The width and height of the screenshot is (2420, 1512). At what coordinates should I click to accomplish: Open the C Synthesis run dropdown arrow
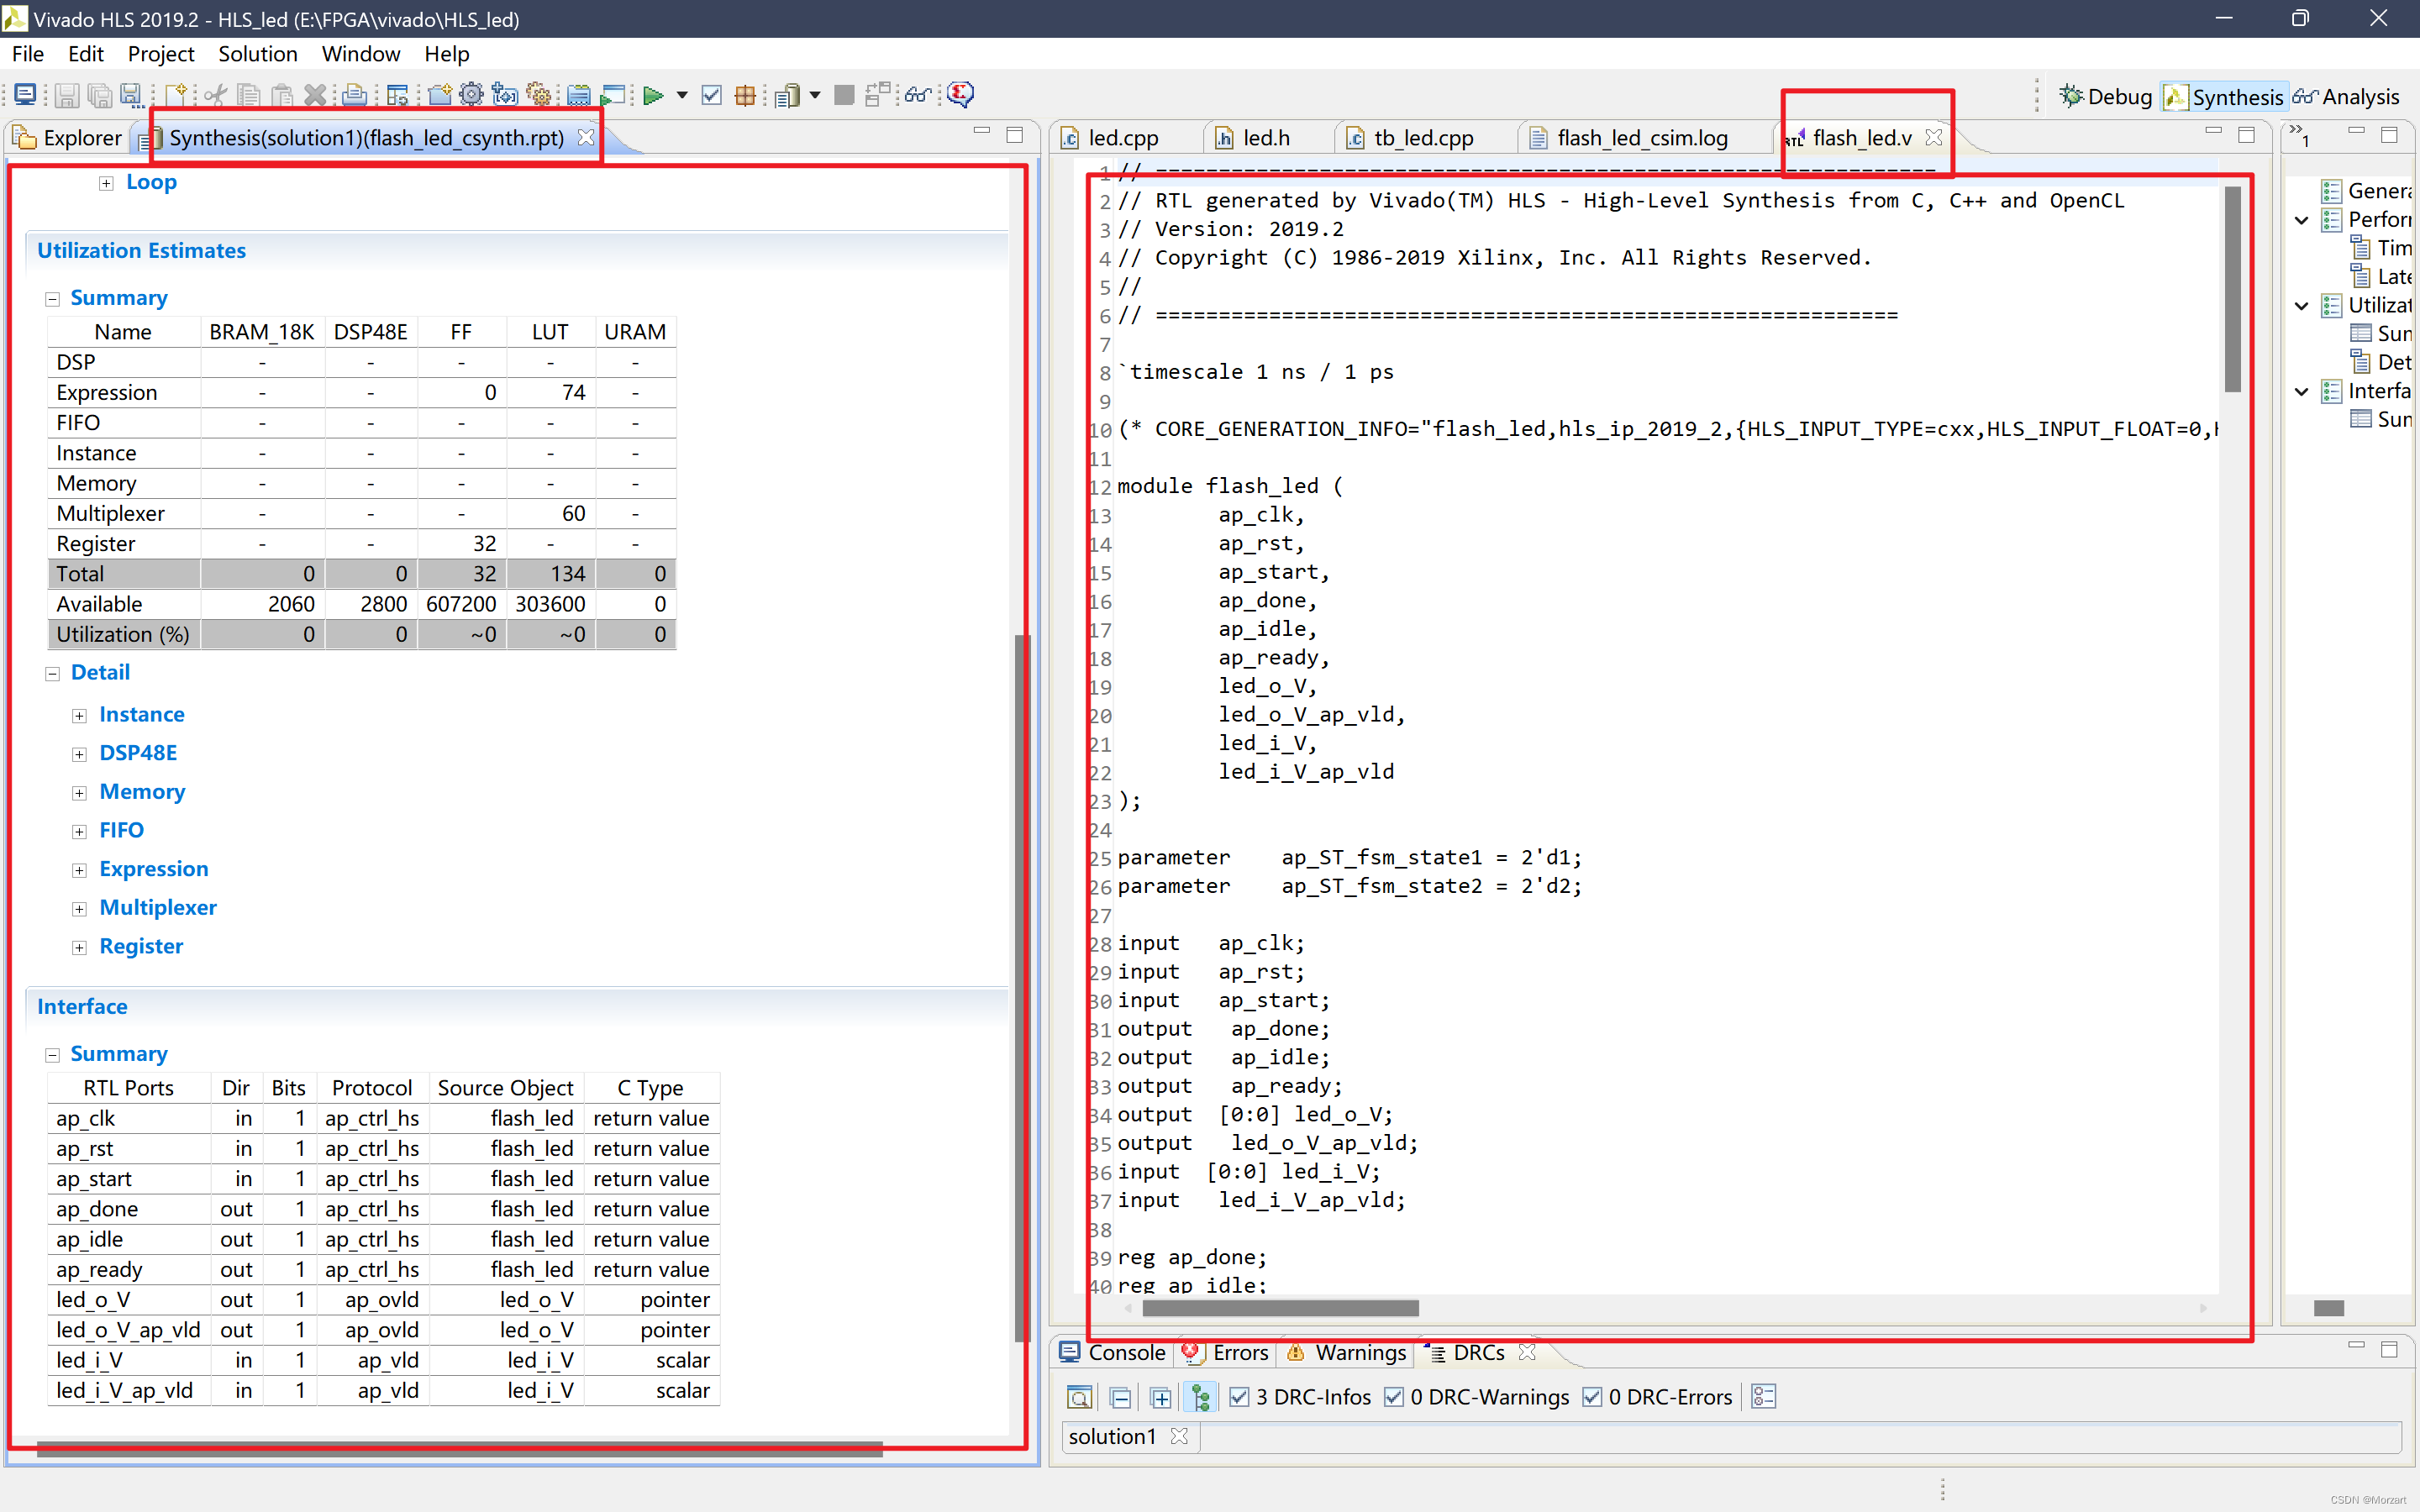click(682, 95)
